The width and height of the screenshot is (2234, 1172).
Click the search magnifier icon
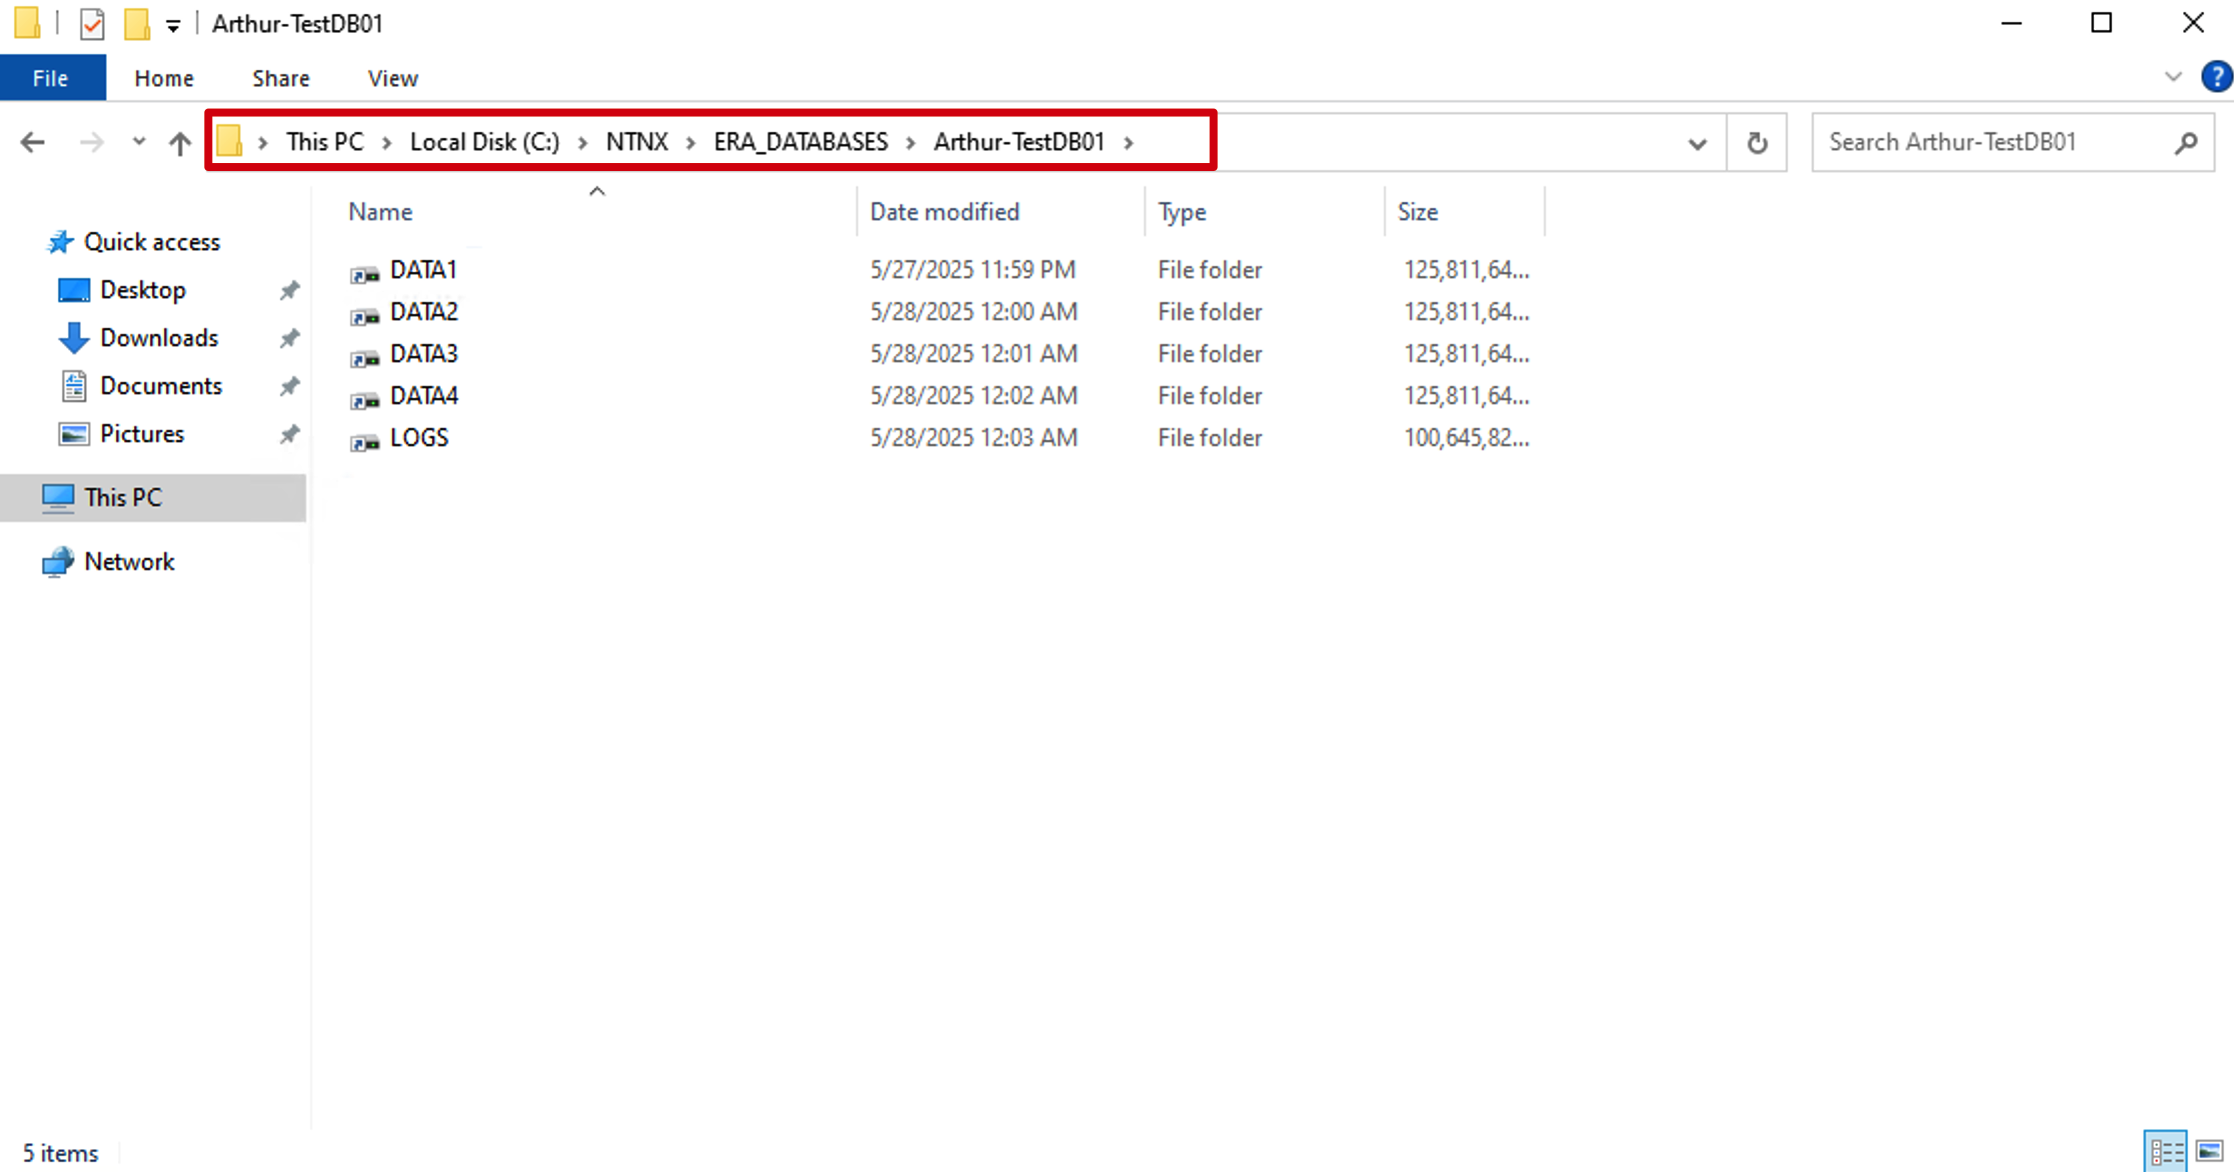pos(2186,143)
